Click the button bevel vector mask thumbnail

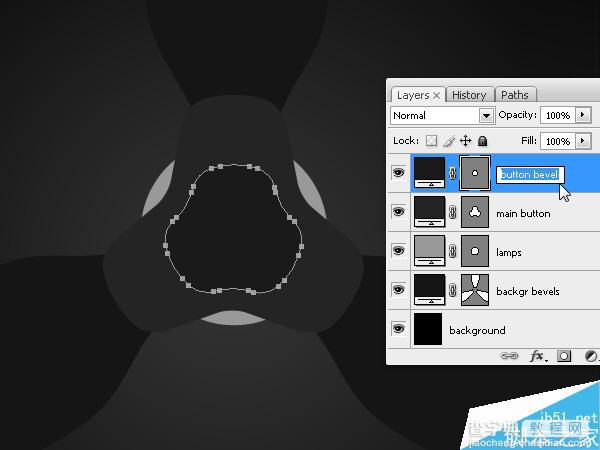point(475,173)
